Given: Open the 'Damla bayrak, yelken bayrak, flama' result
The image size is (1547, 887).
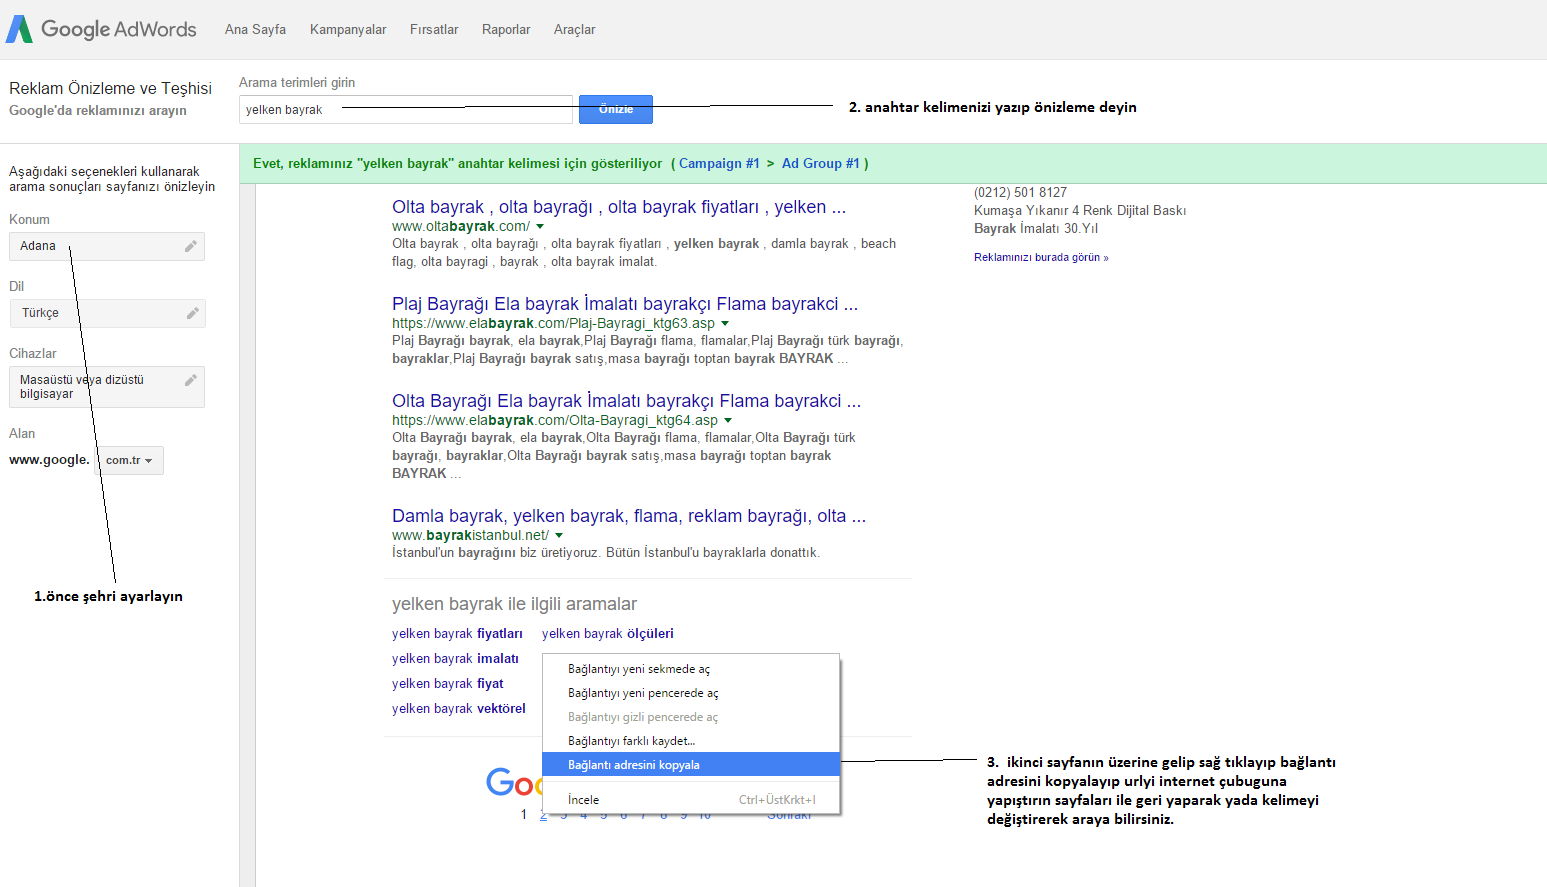Looking at the screenshot, I should click(629, 516).
